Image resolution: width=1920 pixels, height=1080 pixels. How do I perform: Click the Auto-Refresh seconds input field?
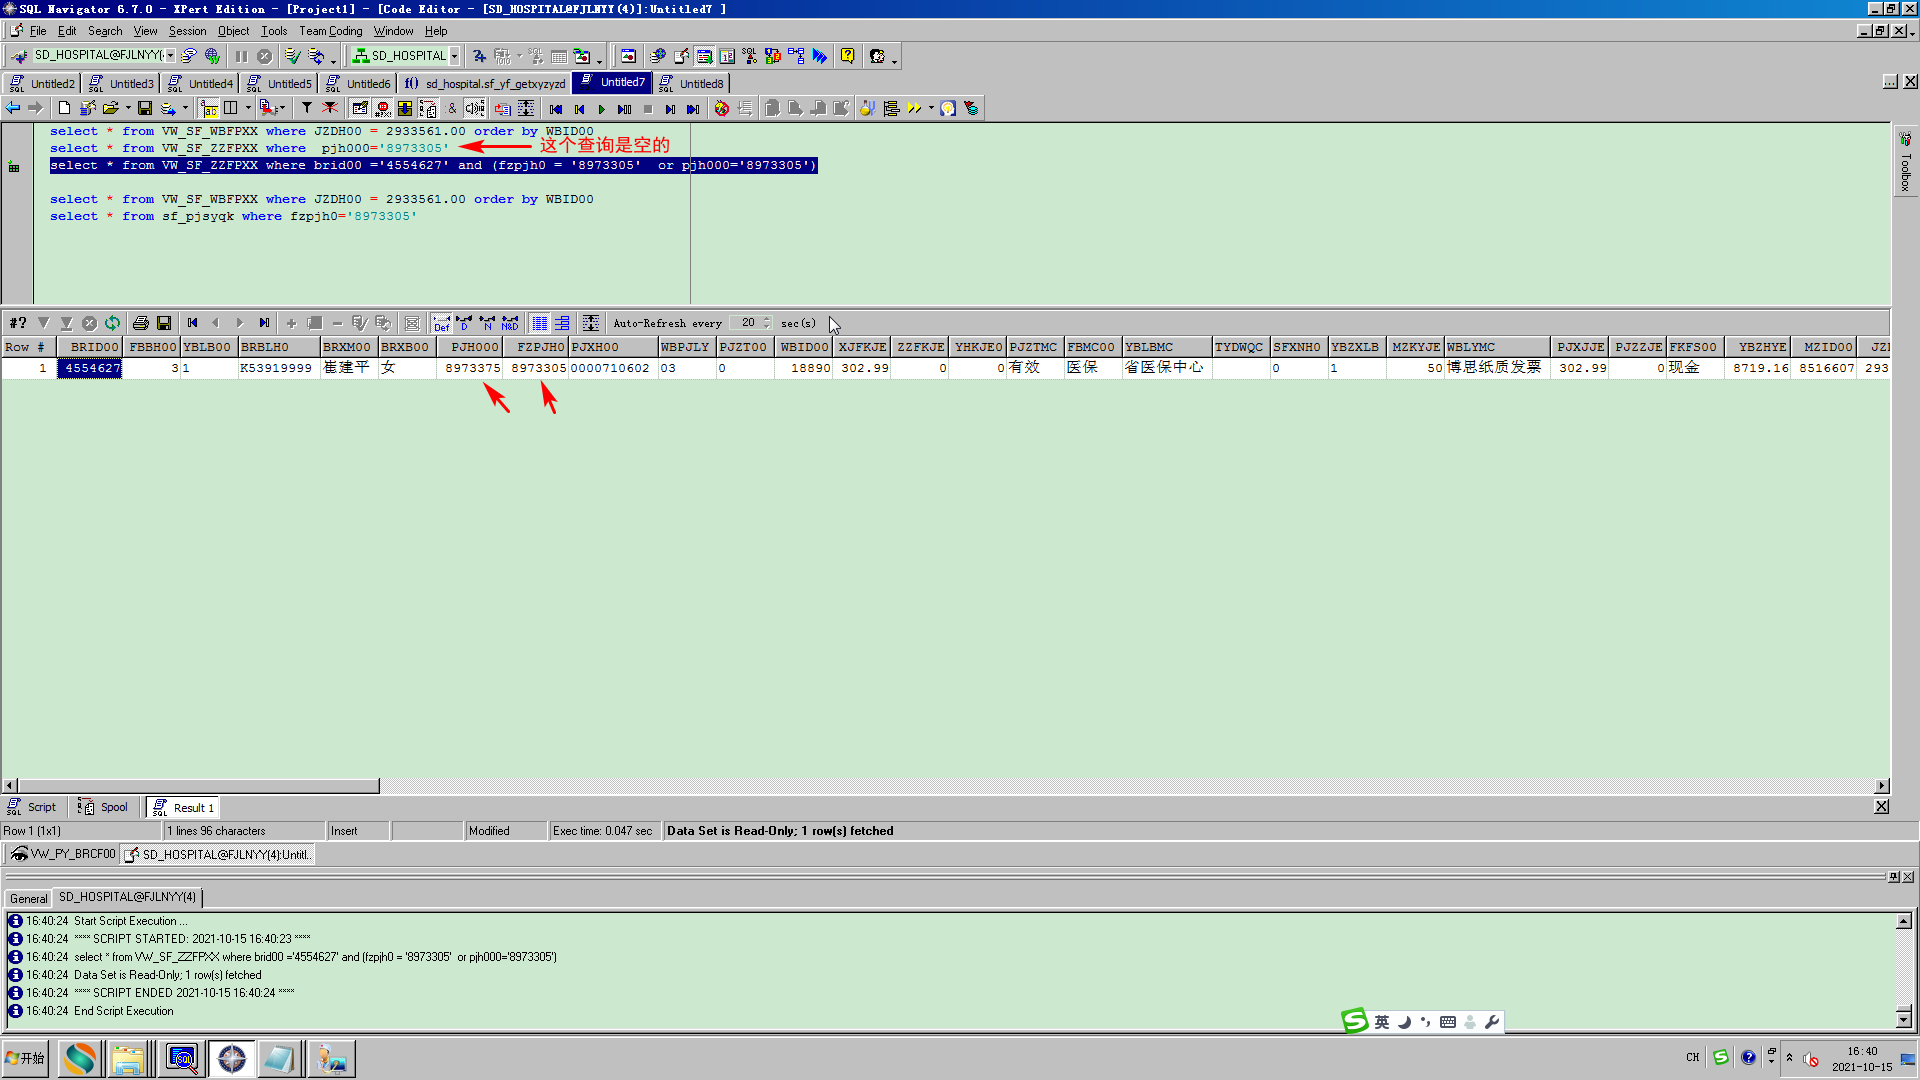tap(747, 323)
